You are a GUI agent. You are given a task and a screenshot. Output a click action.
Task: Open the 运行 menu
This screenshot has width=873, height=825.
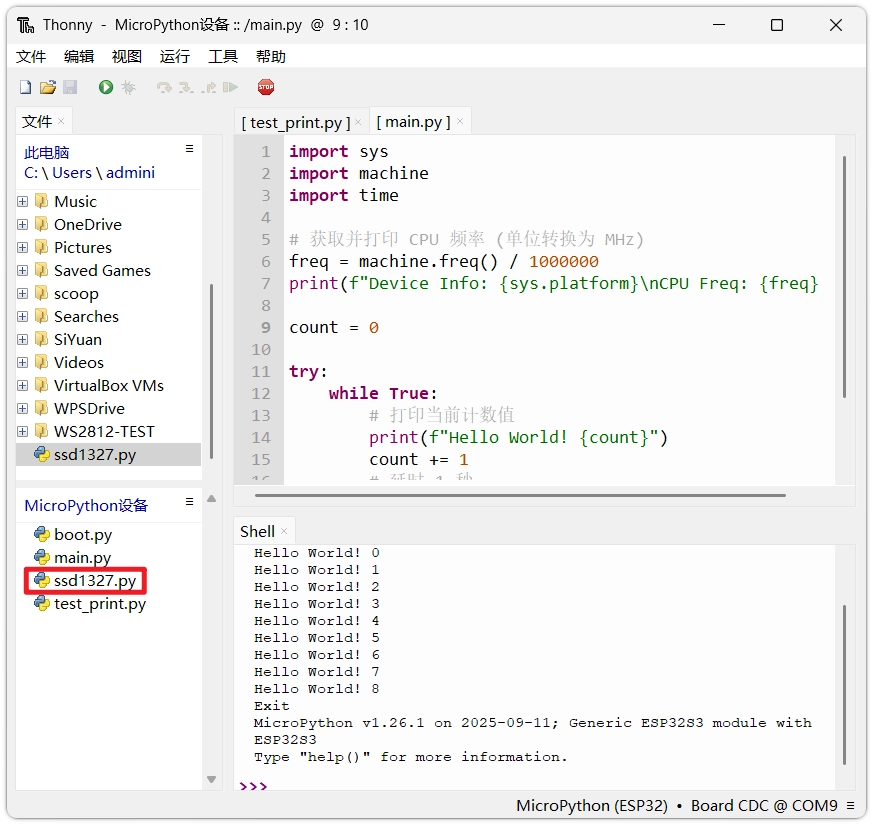(x=174, y=57)
